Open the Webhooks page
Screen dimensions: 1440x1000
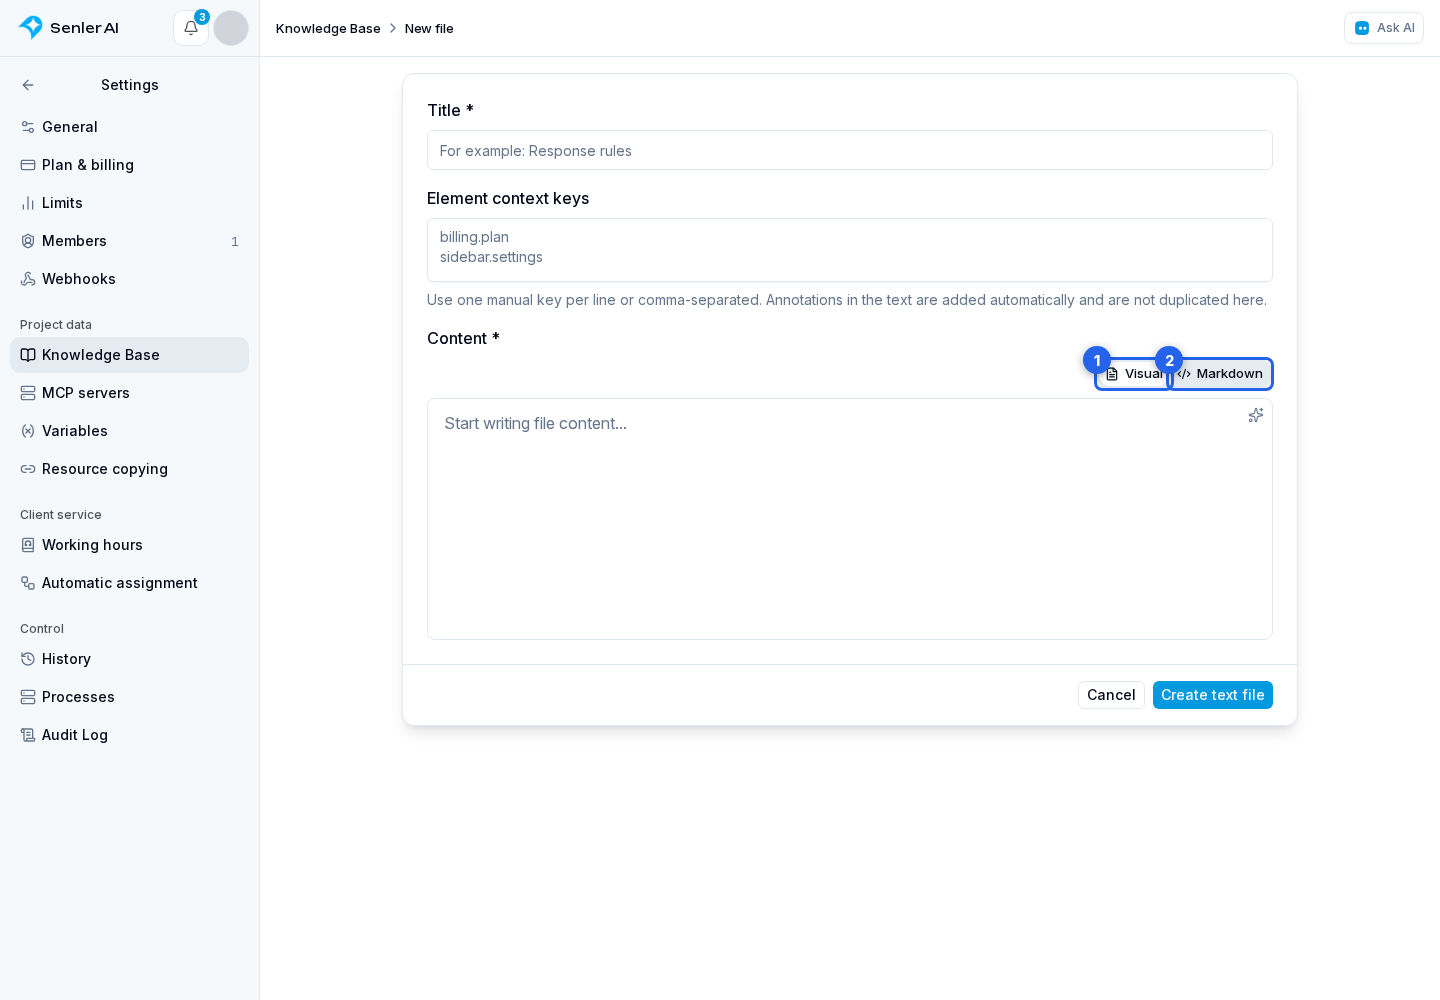[x=130, y=279]
